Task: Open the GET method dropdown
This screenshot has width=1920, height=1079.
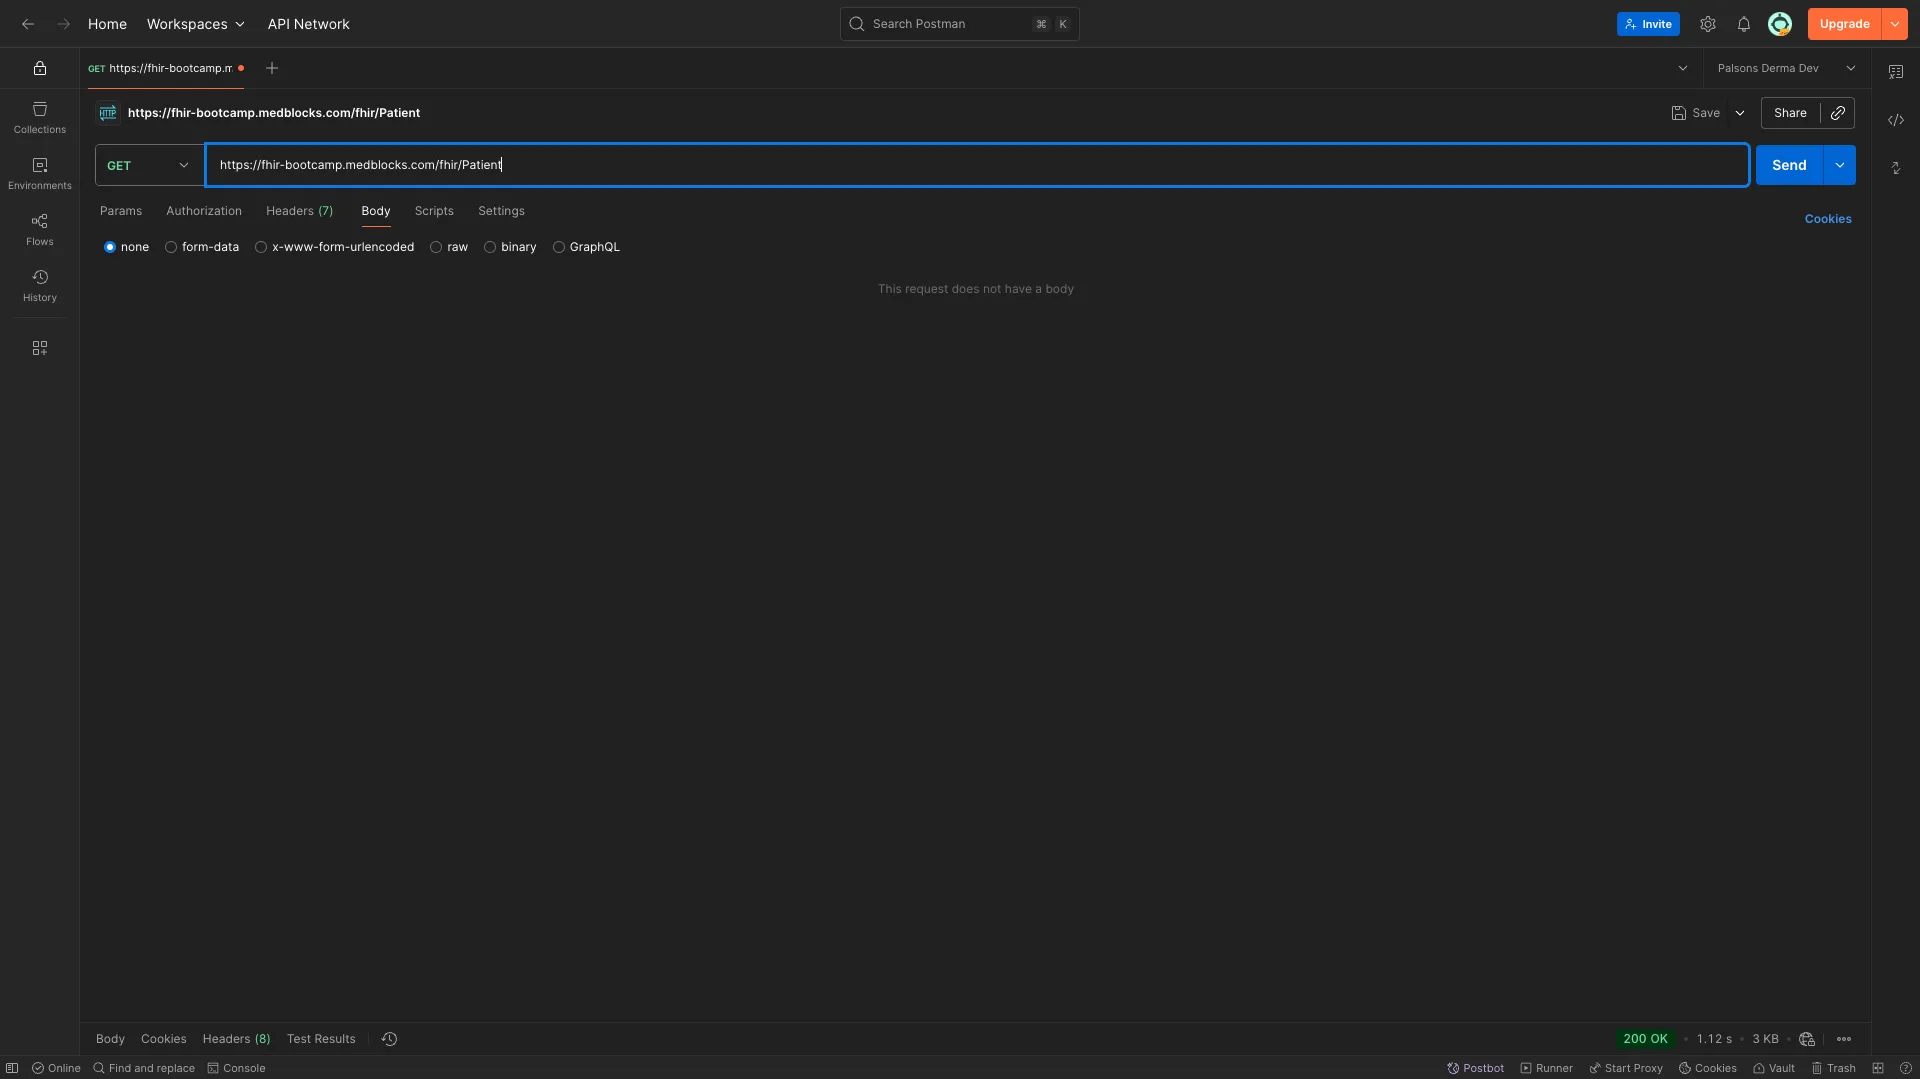Action: click(146, 165)
